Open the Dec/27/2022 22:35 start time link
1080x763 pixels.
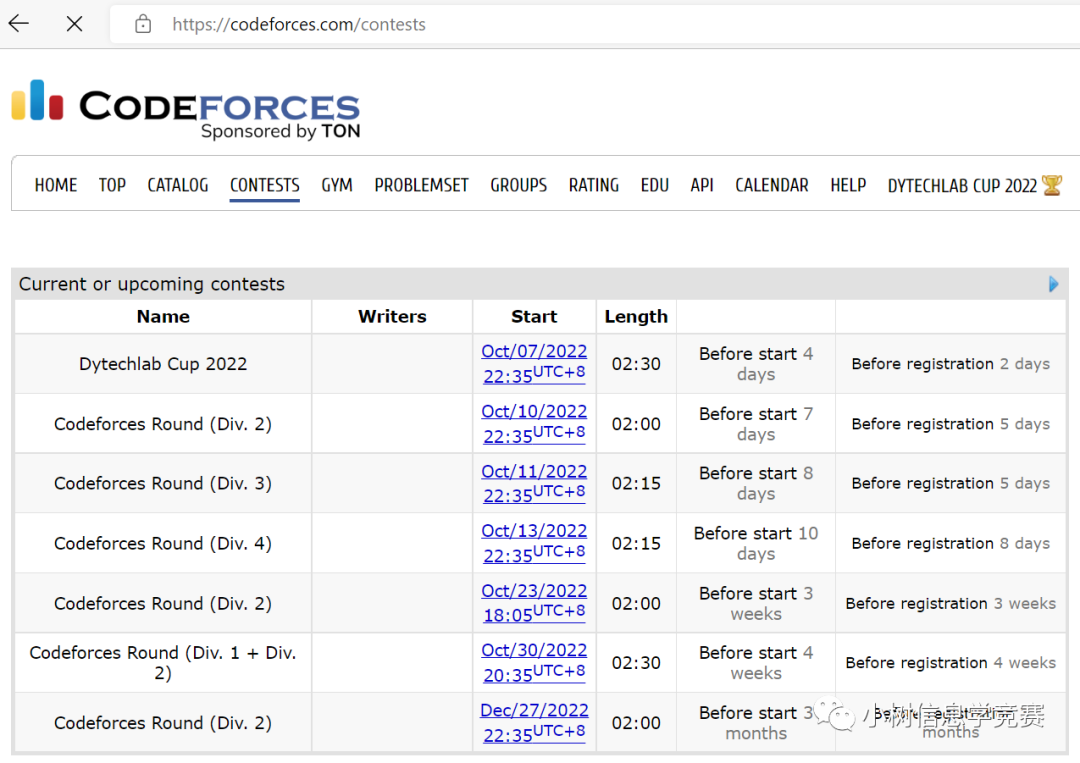point(534,722)
